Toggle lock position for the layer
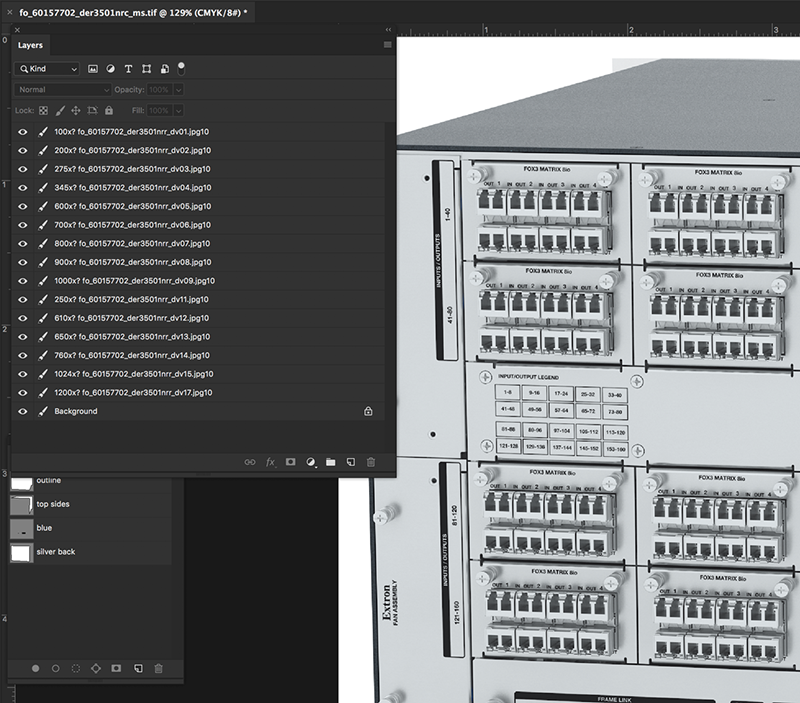800x703 pixels. [74, 111]
